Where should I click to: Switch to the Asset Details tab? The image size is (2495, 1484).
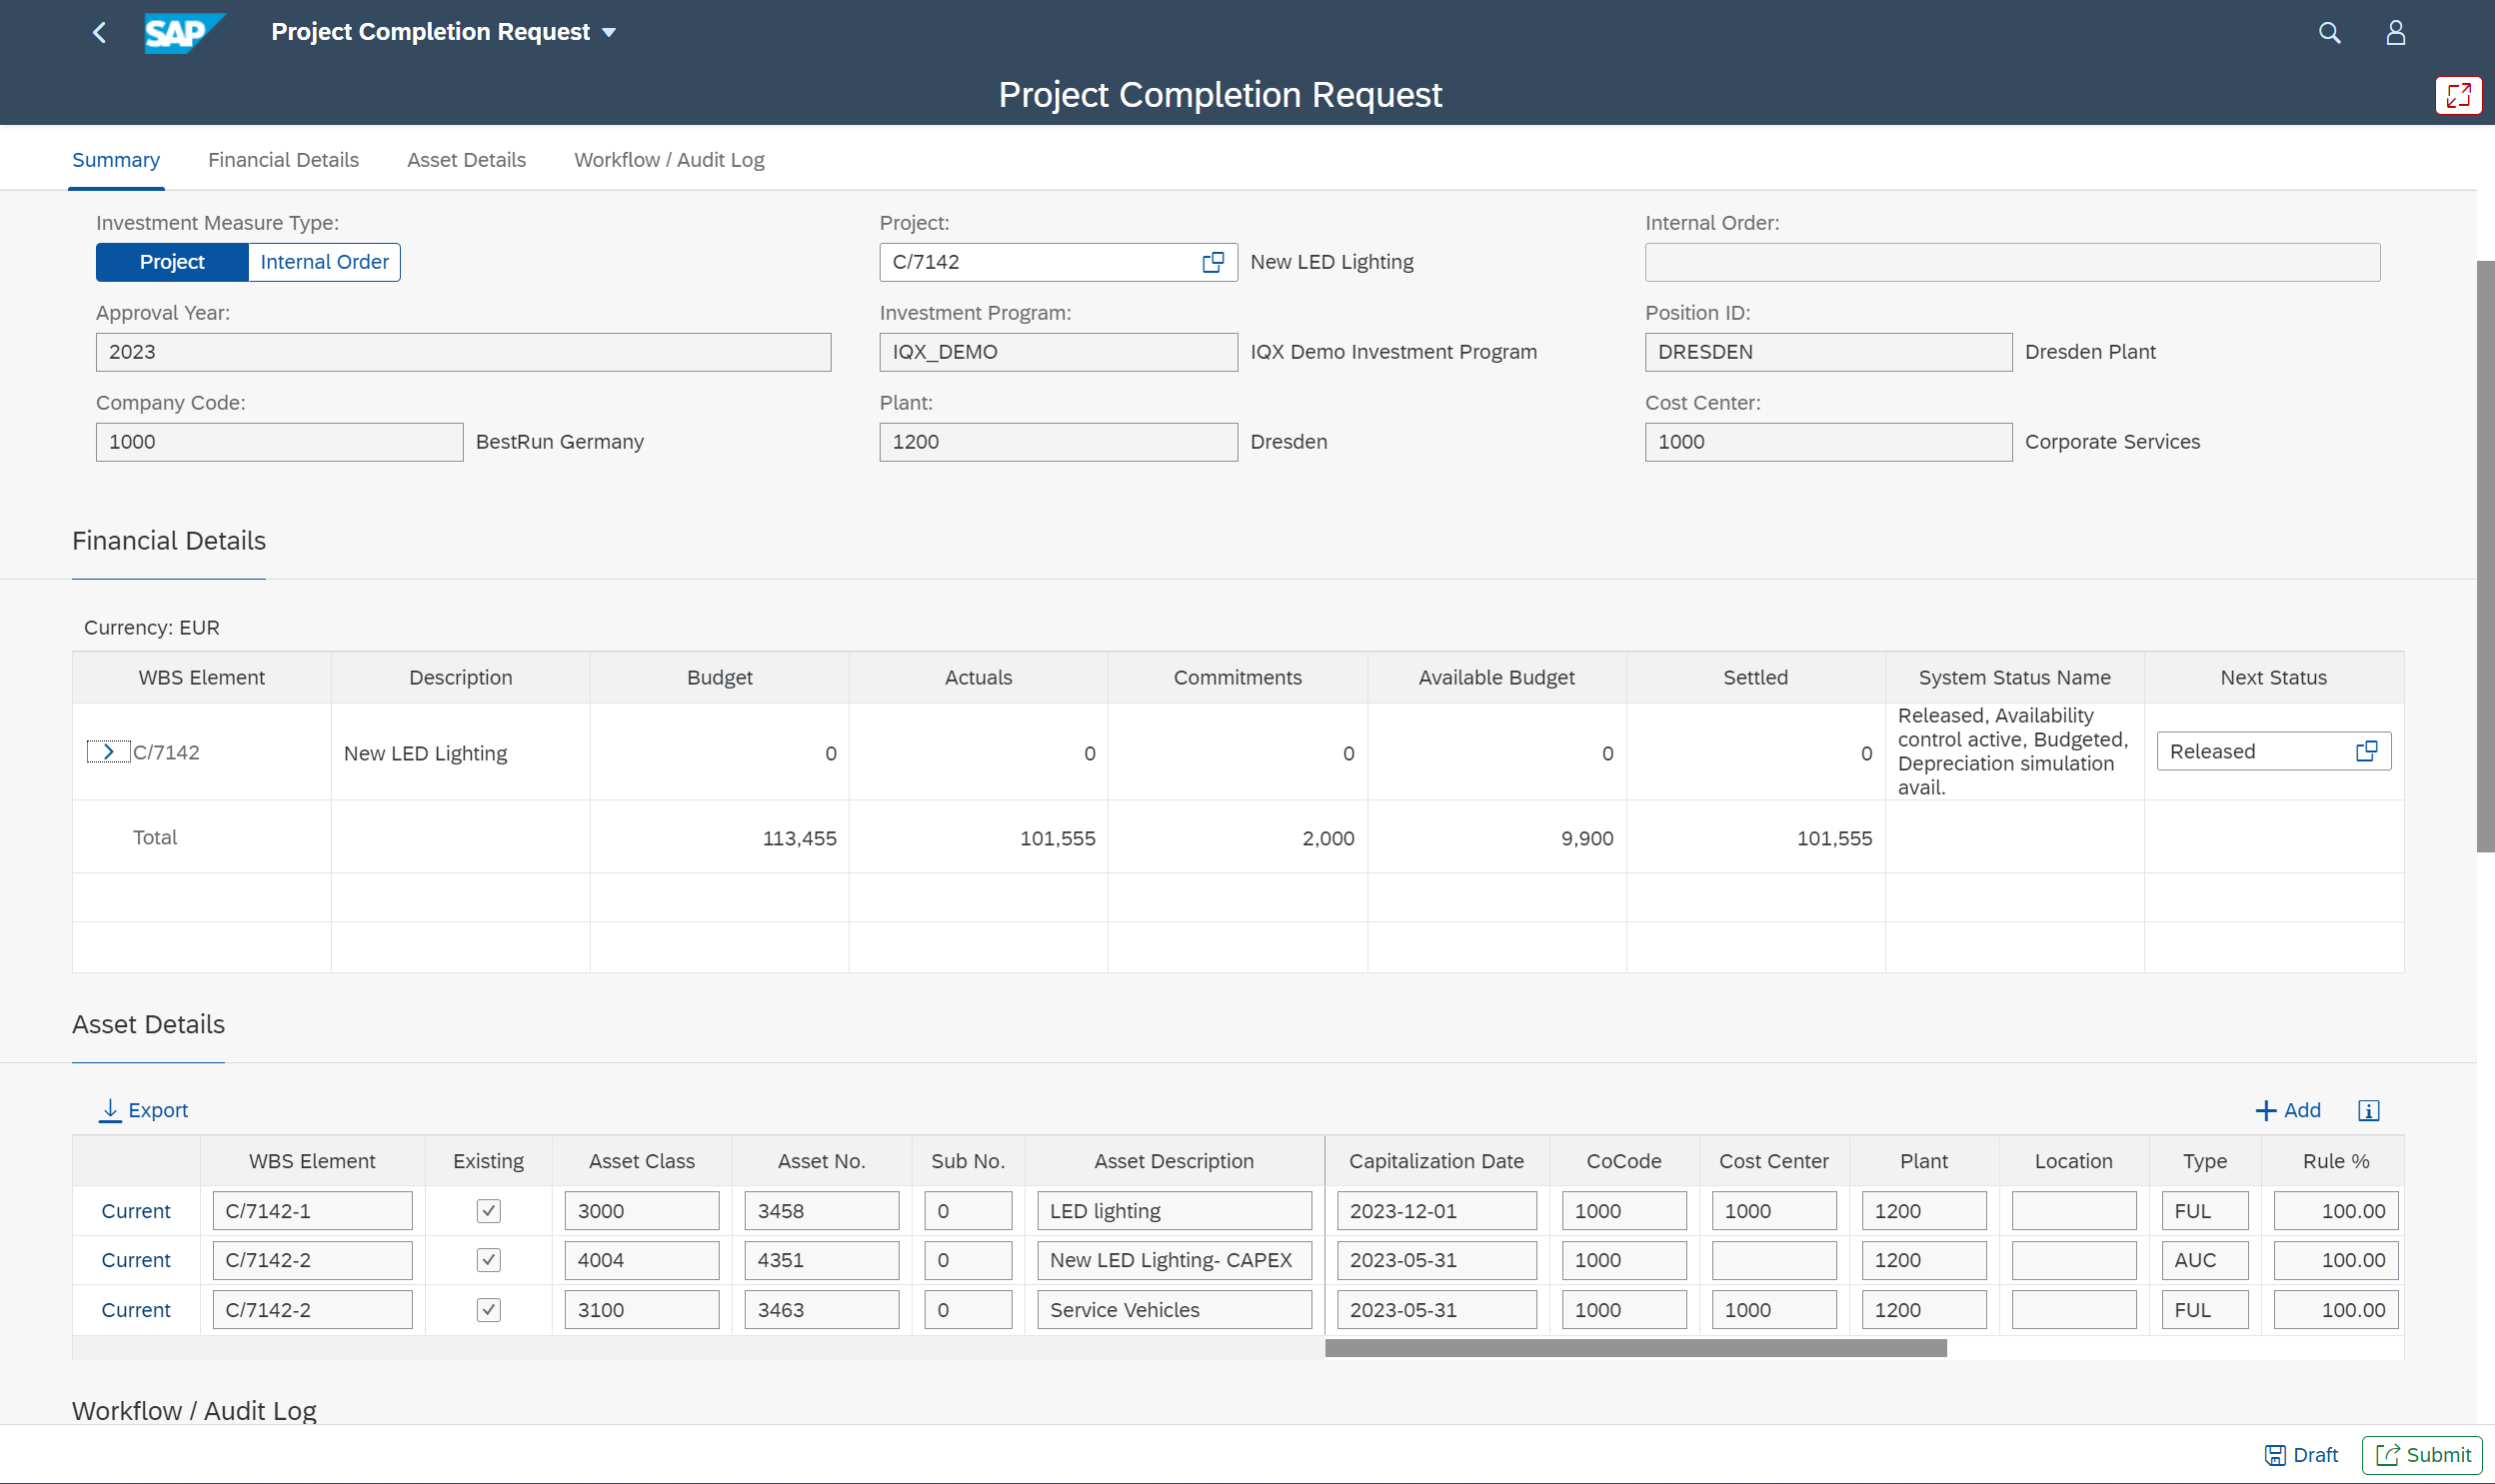[x=466, y=159]
